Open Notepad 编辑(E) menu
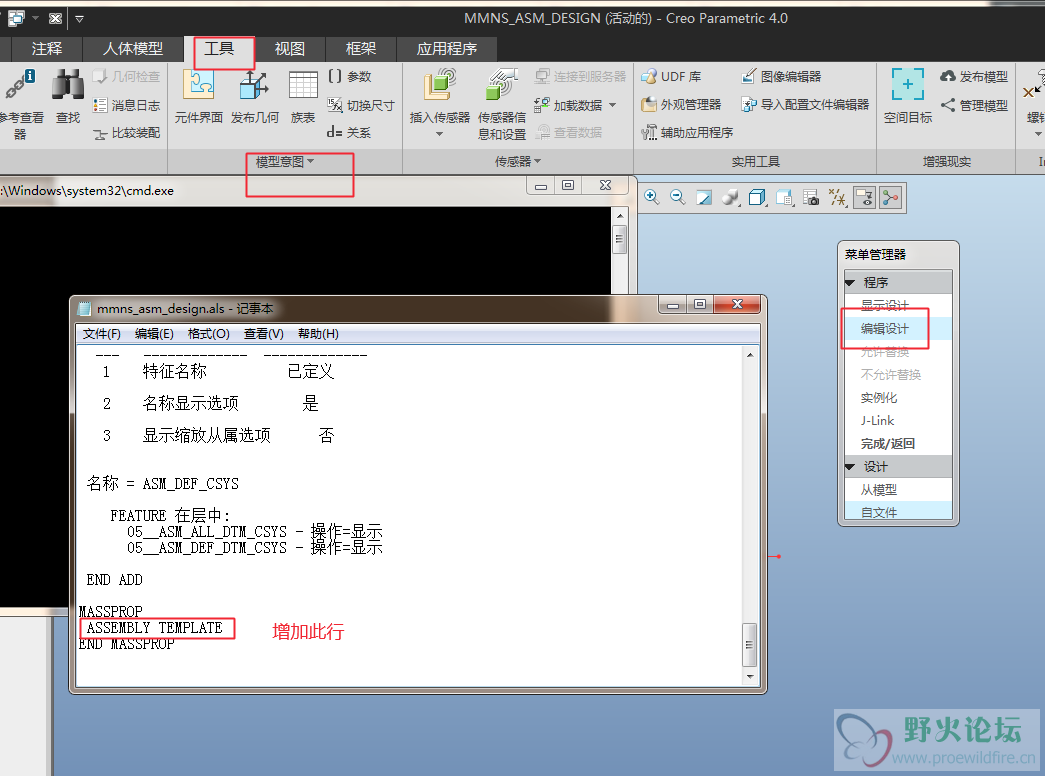1045x776 pixels. click(154, 334)
